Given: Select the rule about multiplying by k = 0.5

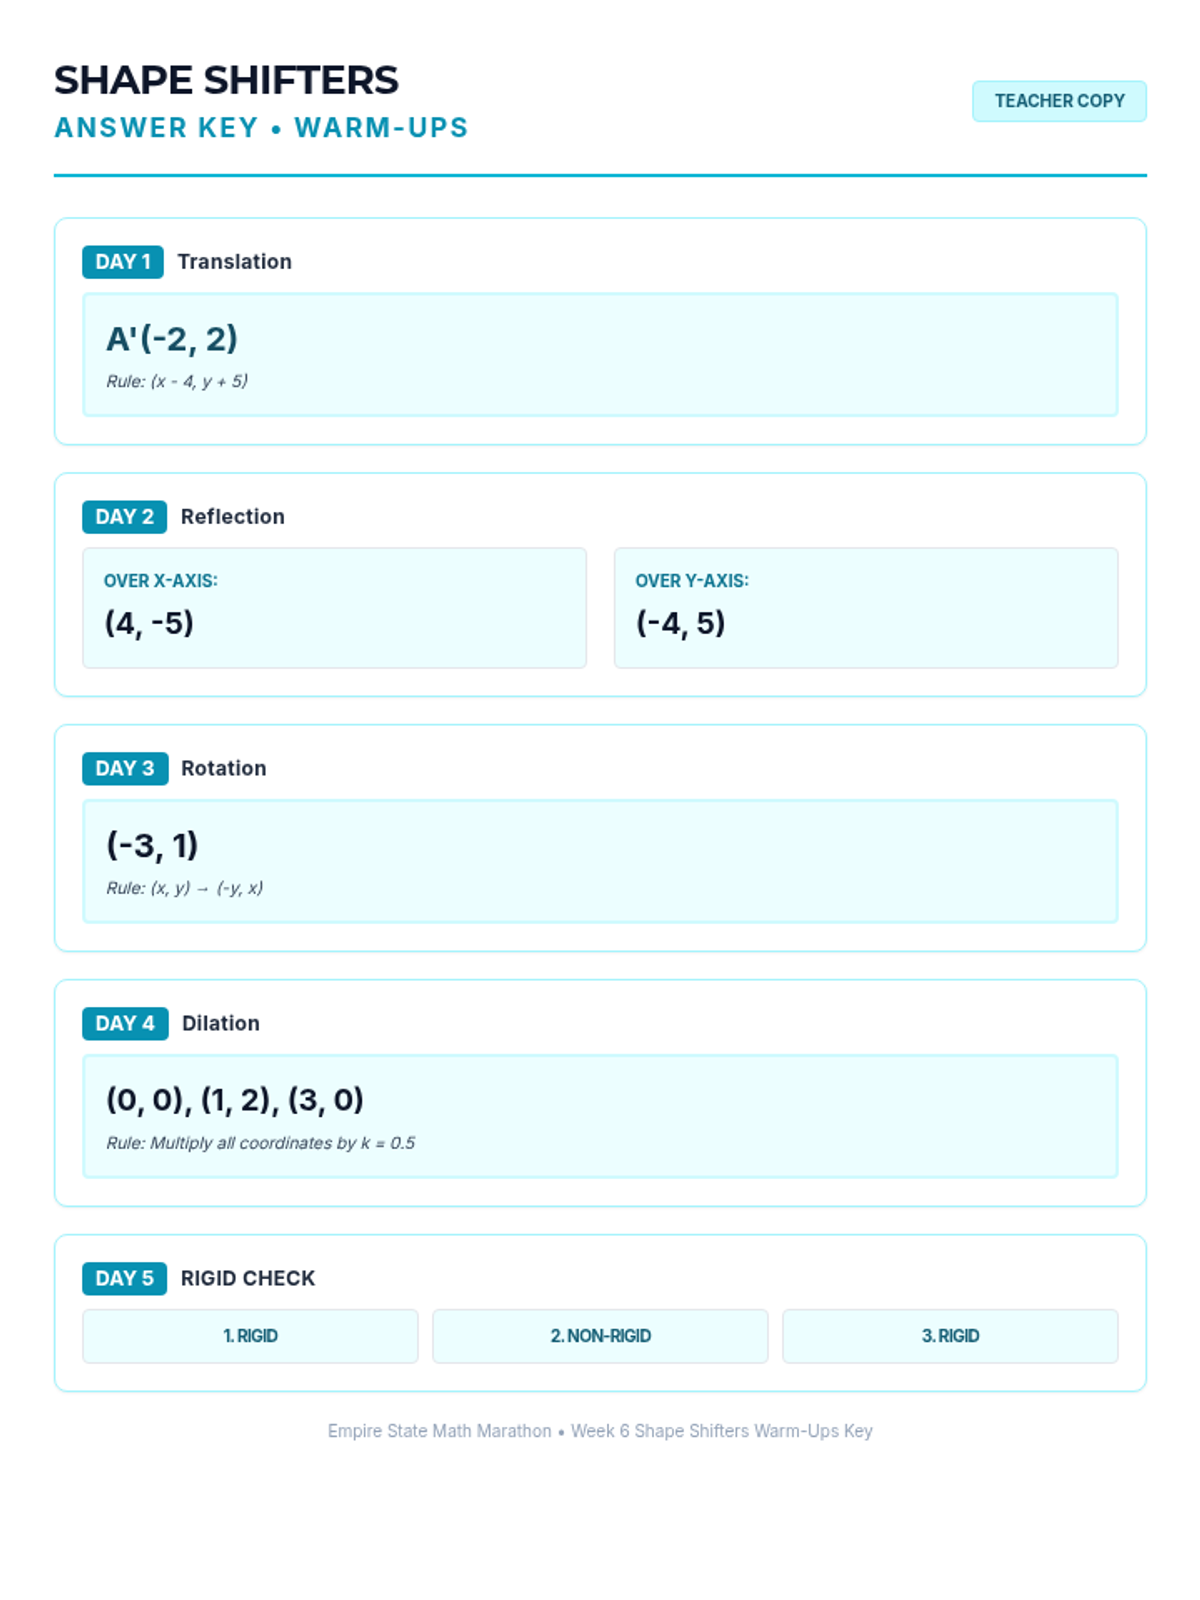Looking at the screenshot, I should point(260,1143).
